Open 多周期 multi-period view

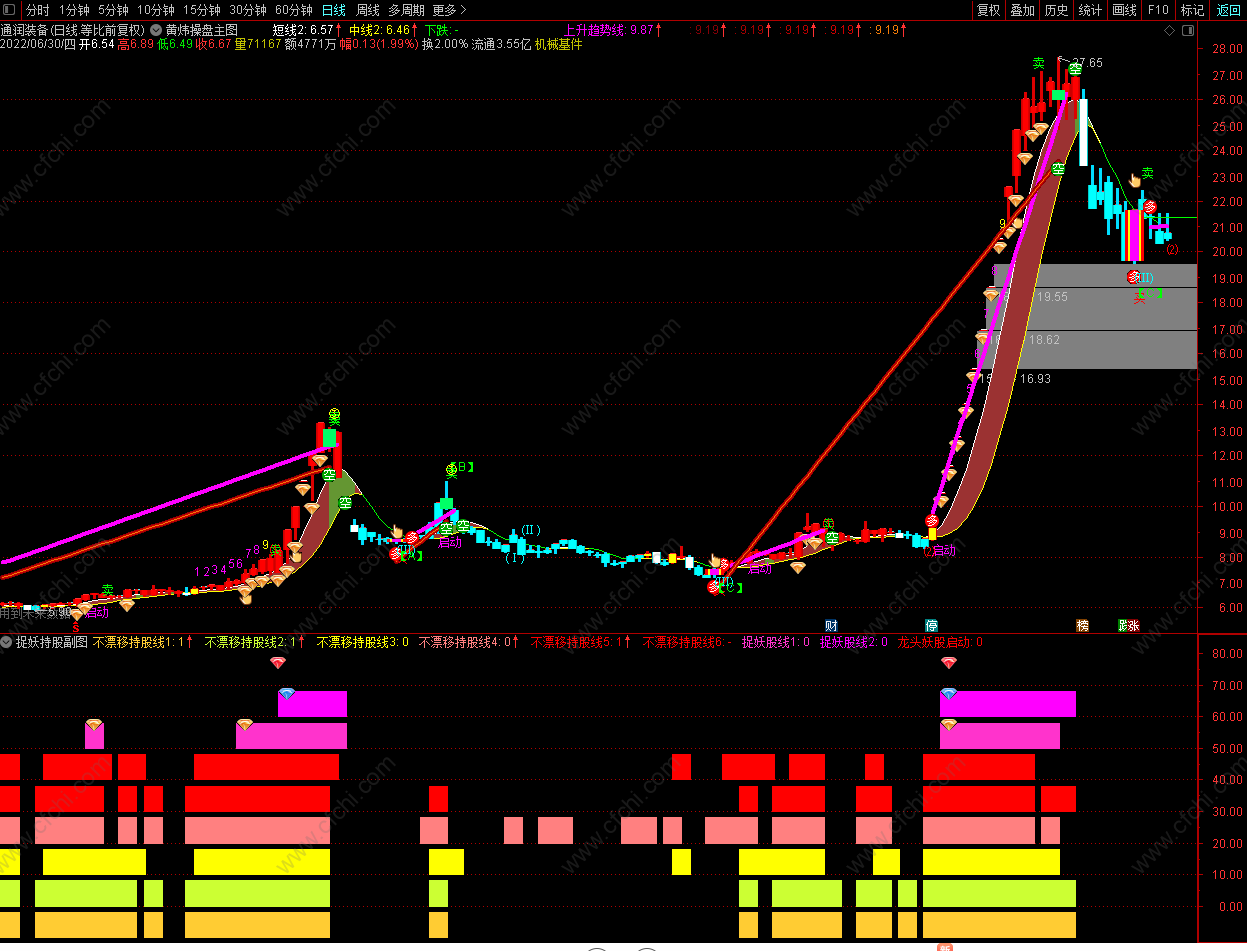tap(407, 10)
